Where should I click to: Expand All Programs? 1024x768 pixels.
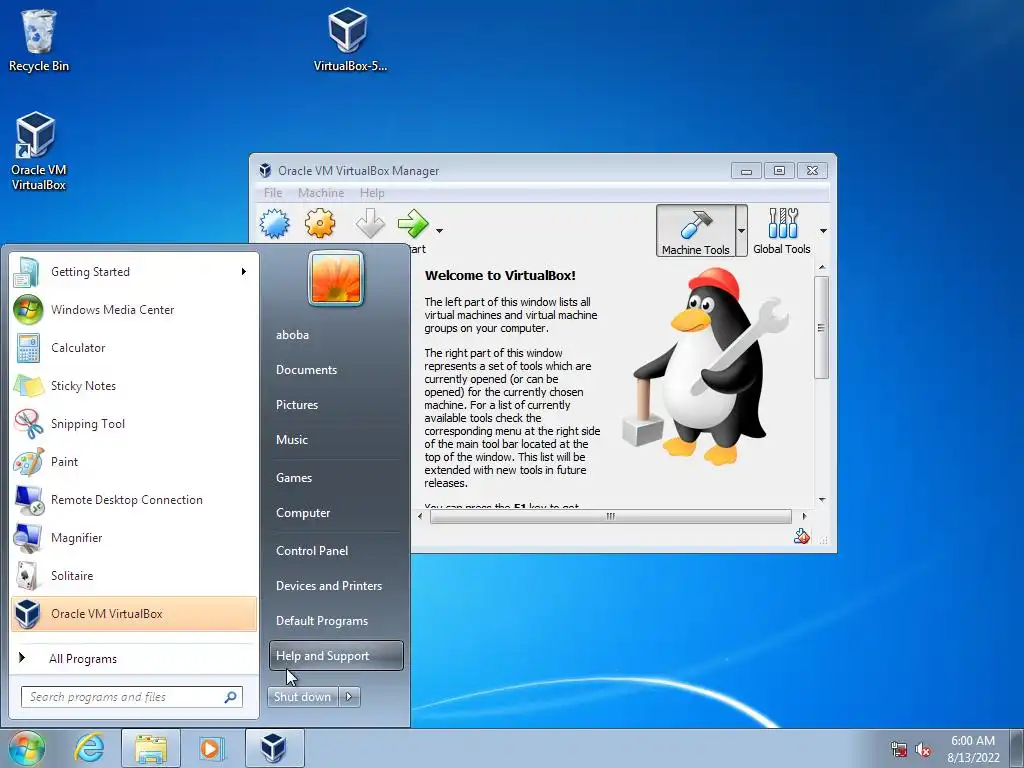134,658
